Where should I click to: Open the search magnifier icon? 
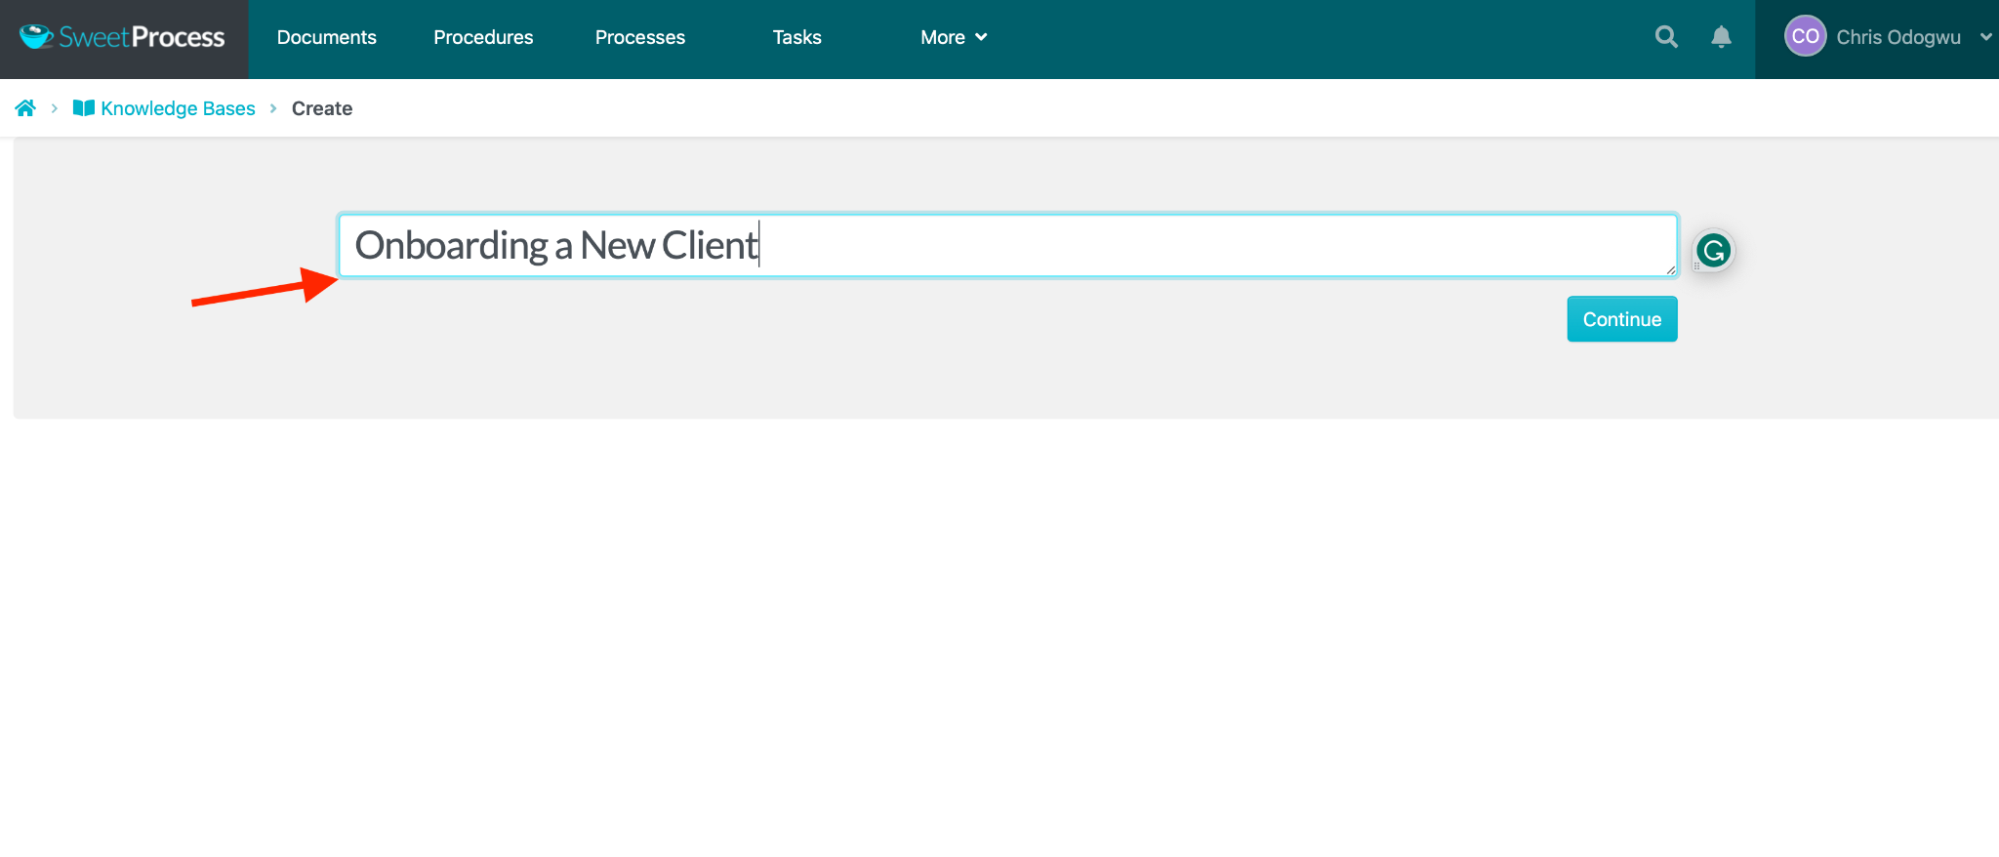pyautogui.click(x=1666, y=37)
